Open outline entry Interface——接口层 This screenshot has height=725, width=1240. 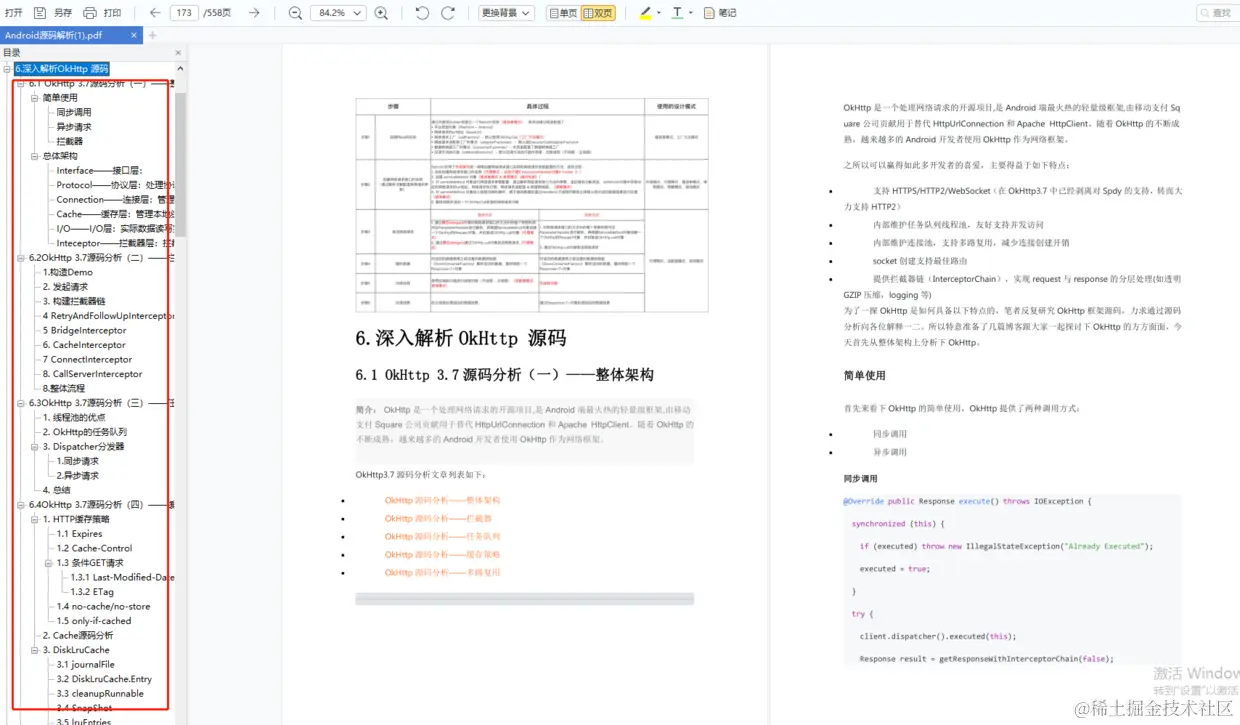[x=99, y=171]
